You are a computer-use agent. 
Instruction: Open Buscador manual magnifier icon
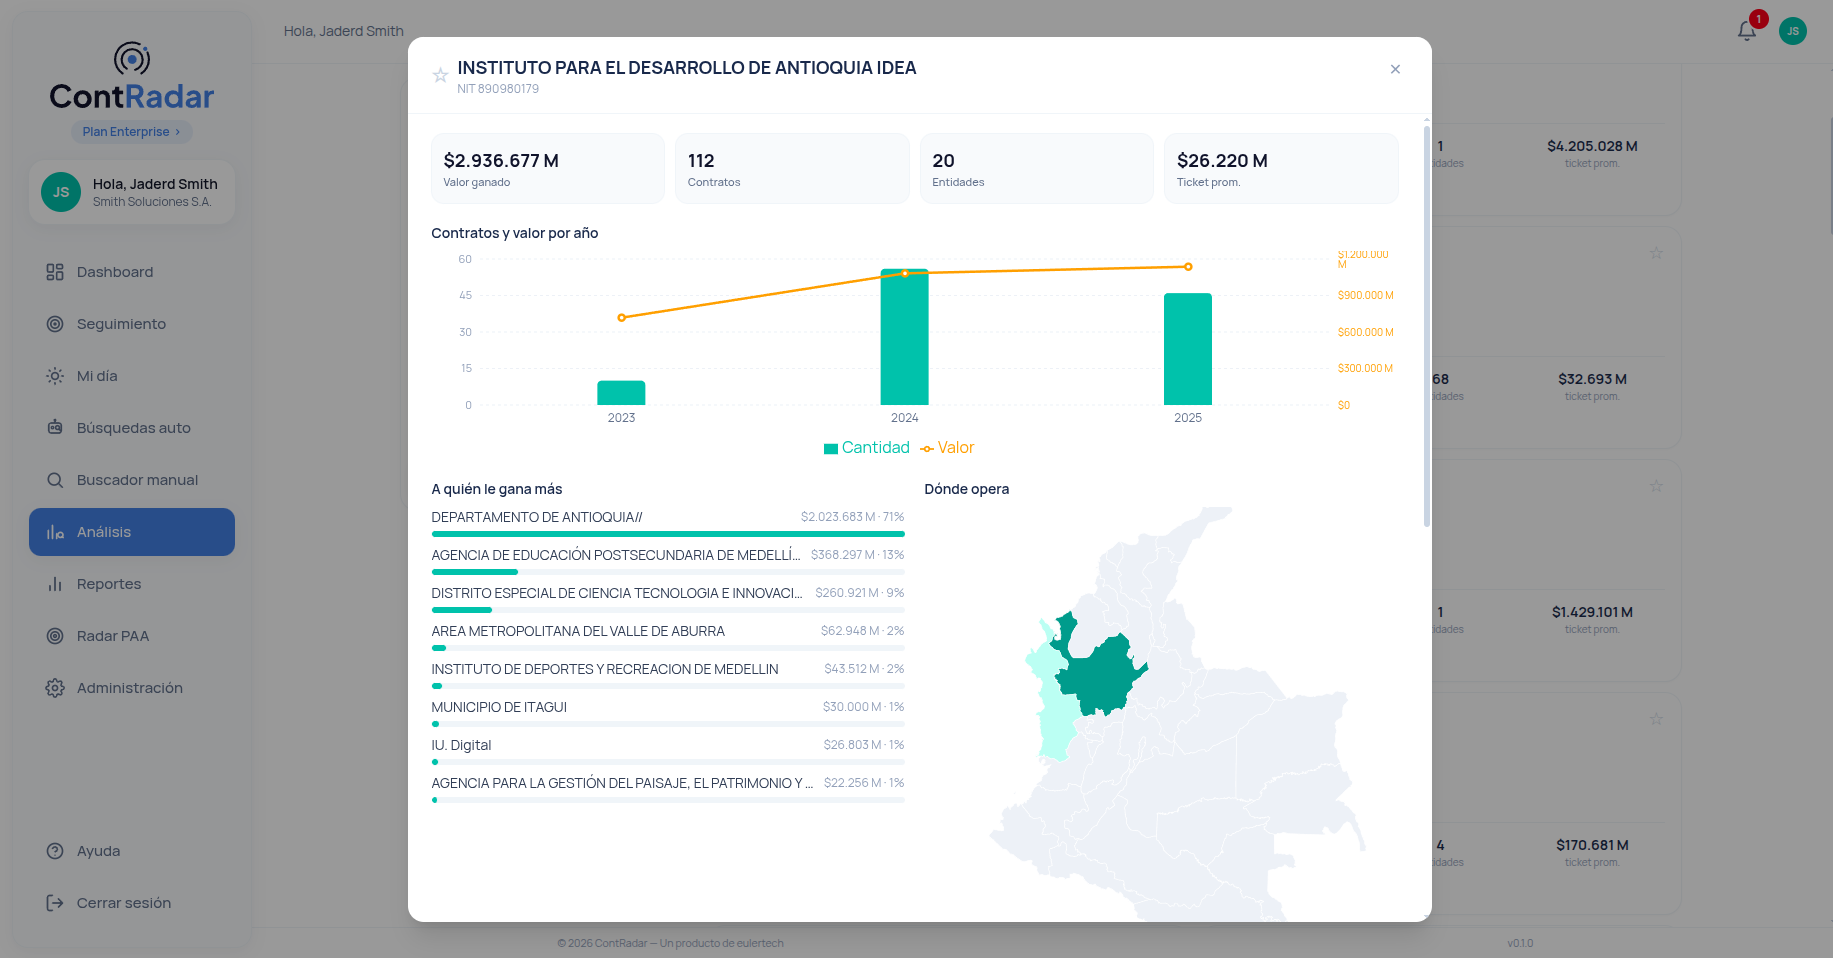(x=55, y=480)
